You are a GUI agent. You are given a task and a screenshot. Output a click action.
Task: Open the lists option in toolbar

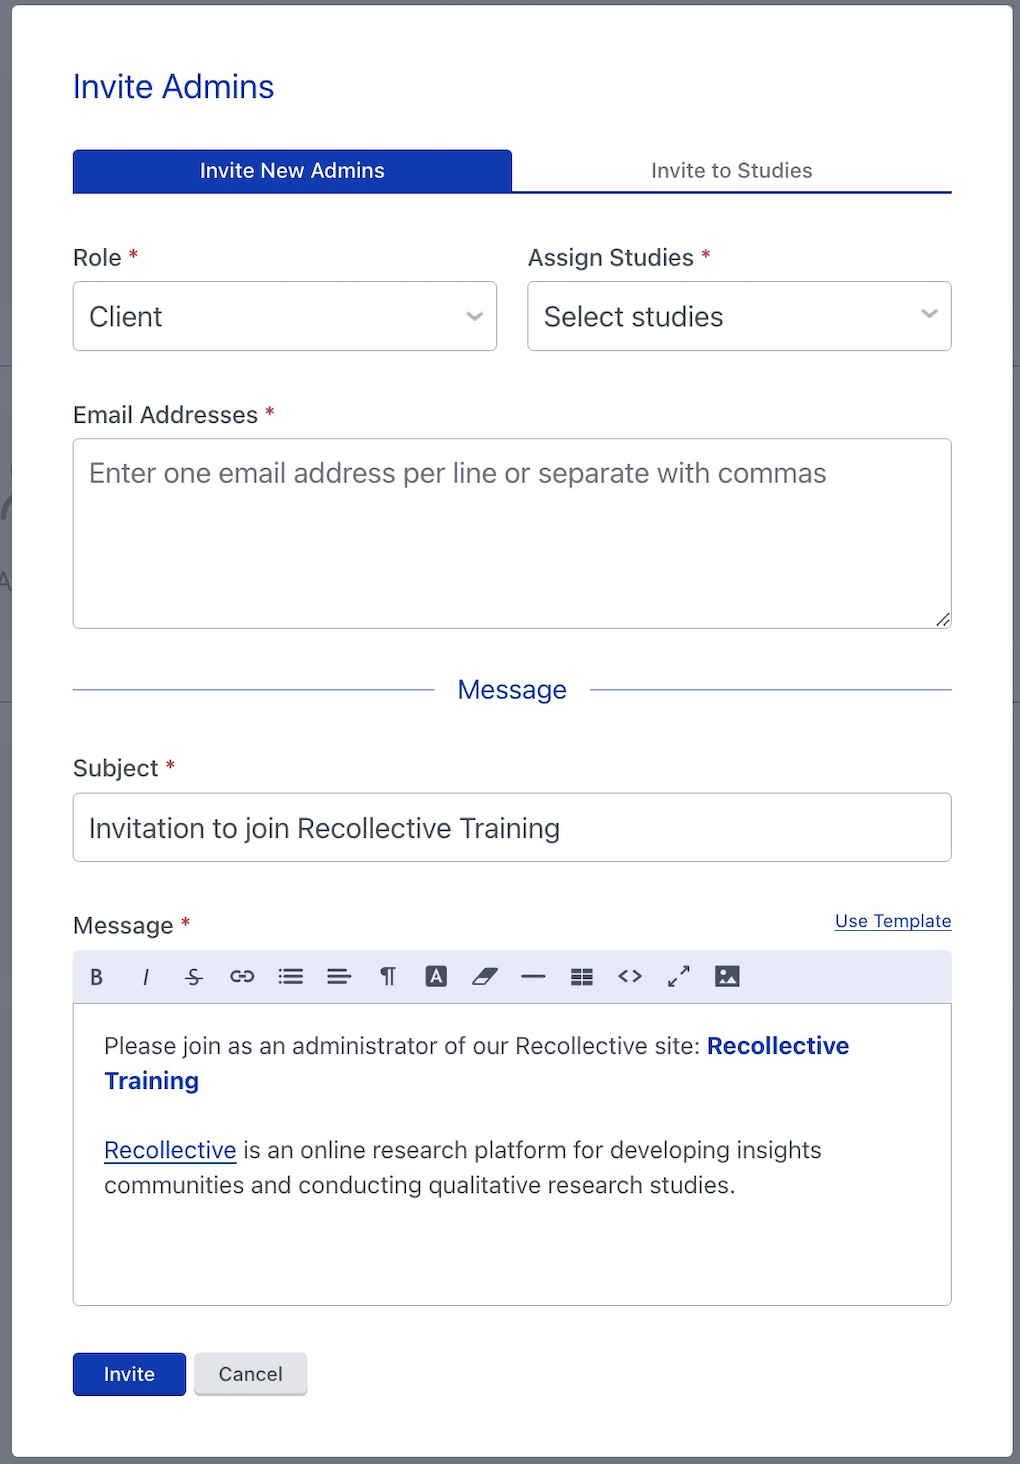(x=291, y=977)
